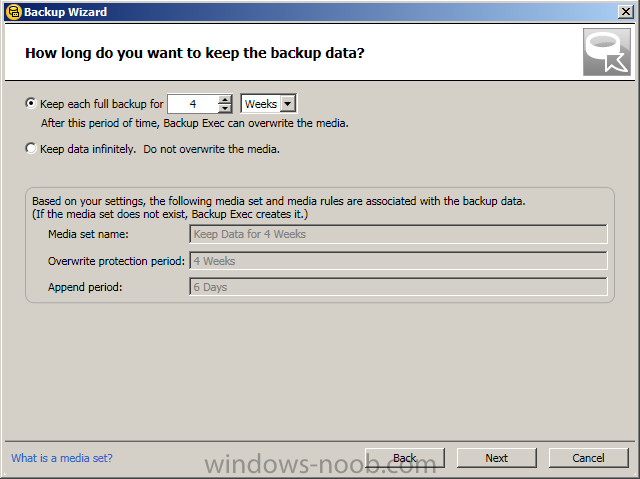Click the 'Media set name:' label
This screenshot has width=640, height=479.
tap(88, 234)
